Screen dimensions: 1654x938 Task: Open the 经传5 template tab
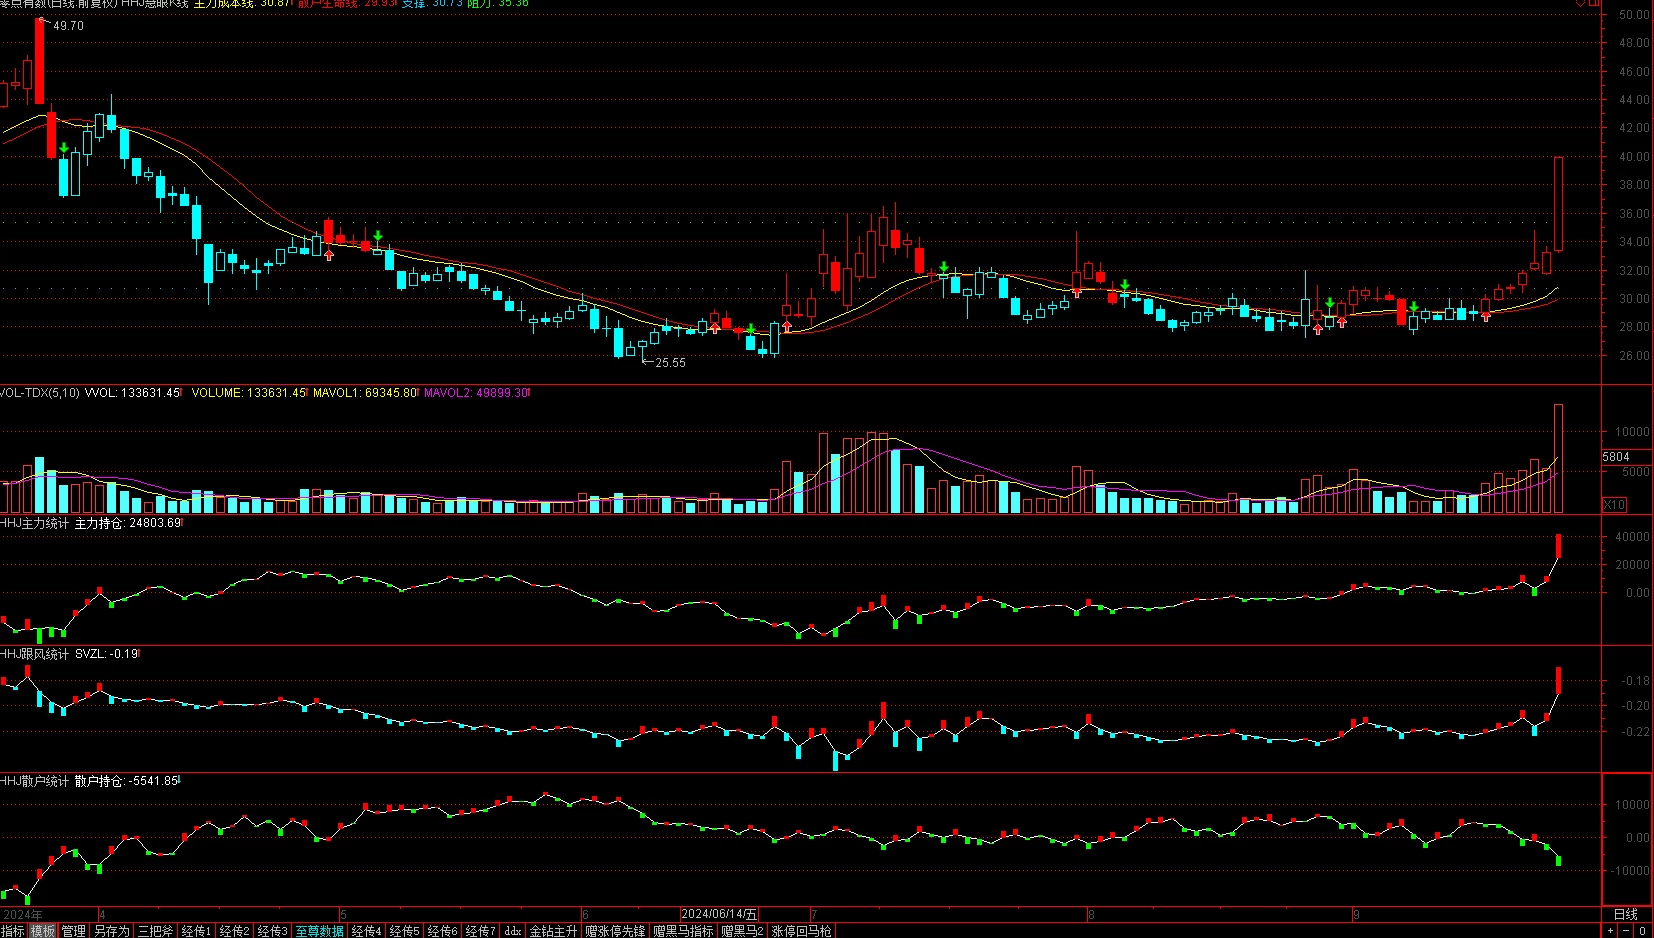tap(405, 931)
